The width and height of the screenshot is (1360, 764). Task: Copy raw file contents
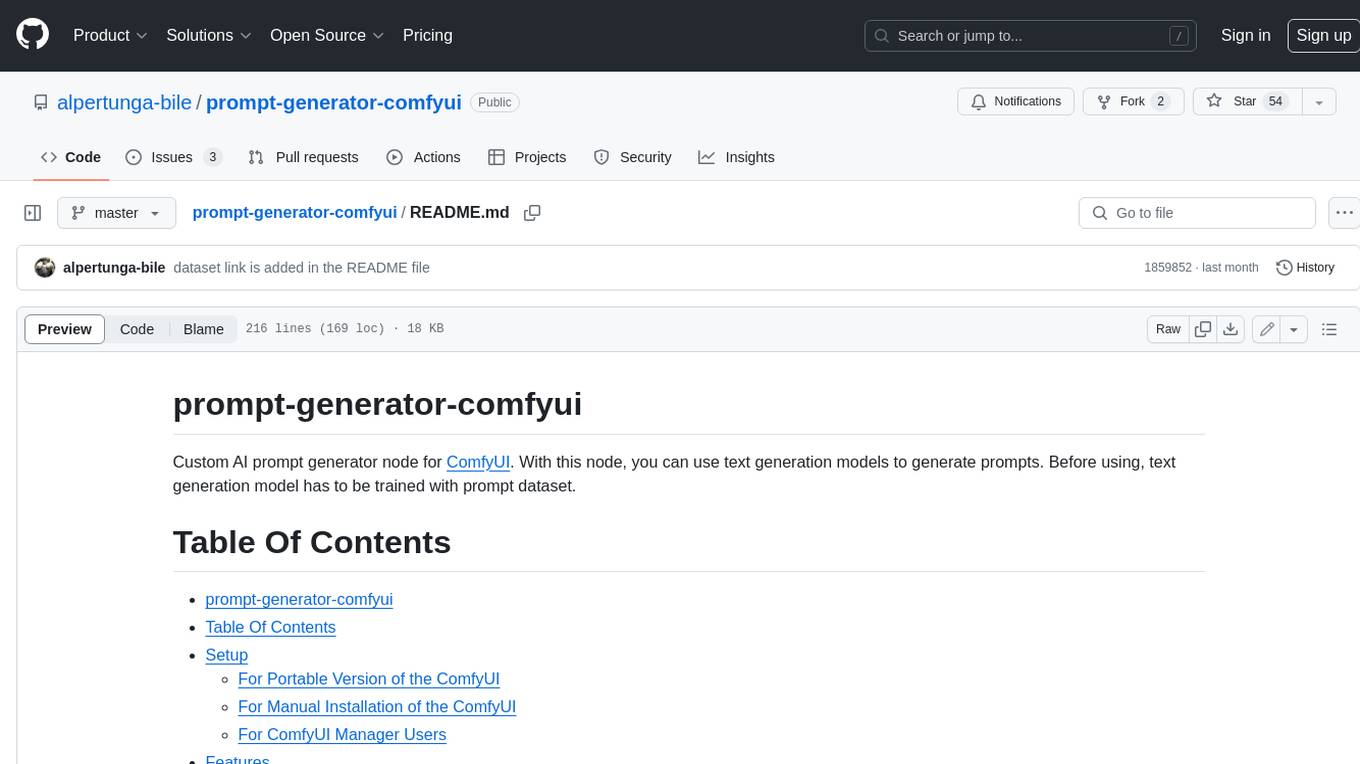1203,329
